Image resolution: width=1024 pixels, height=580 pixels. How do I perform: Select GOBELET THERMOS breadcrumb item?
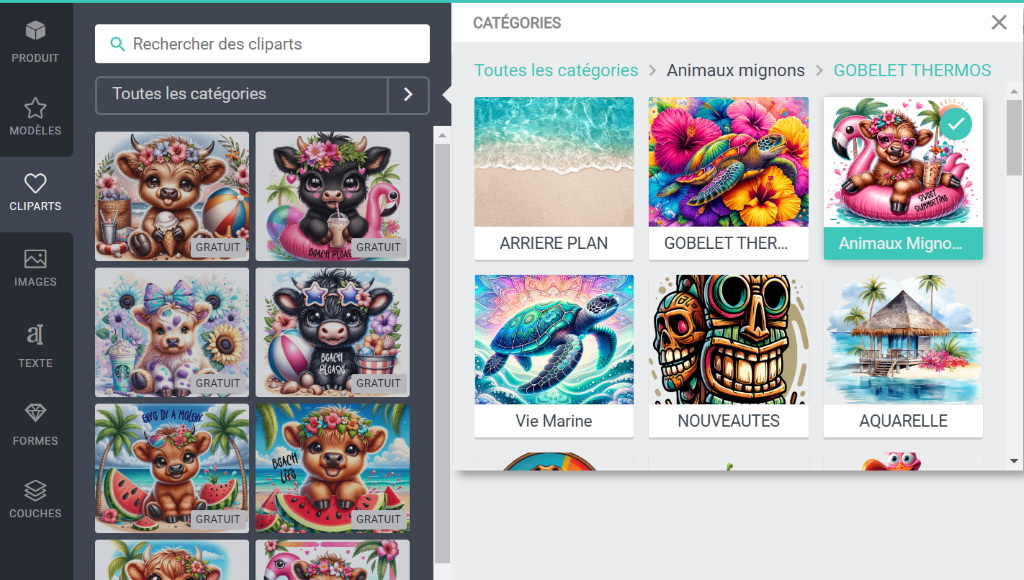(x=912, y=70)
